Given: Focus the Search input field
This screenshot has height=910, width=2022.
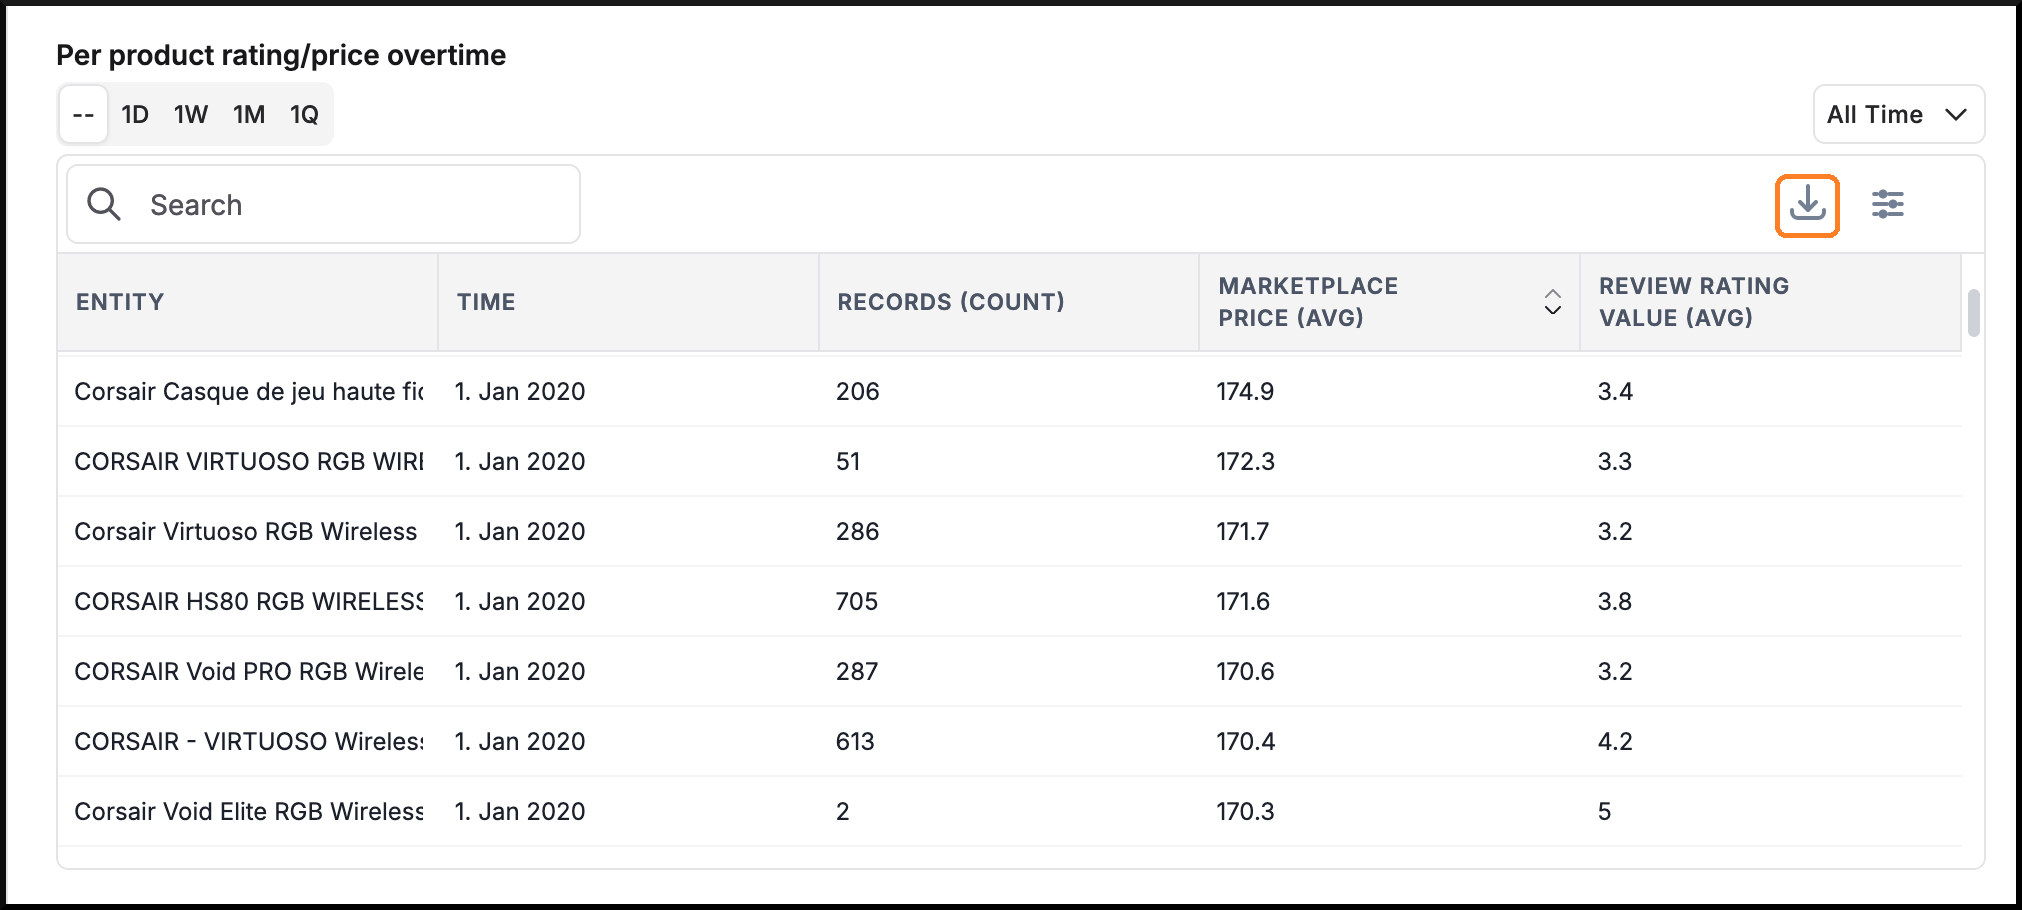Looking at the screenshot, I should (x=323, y=204).
